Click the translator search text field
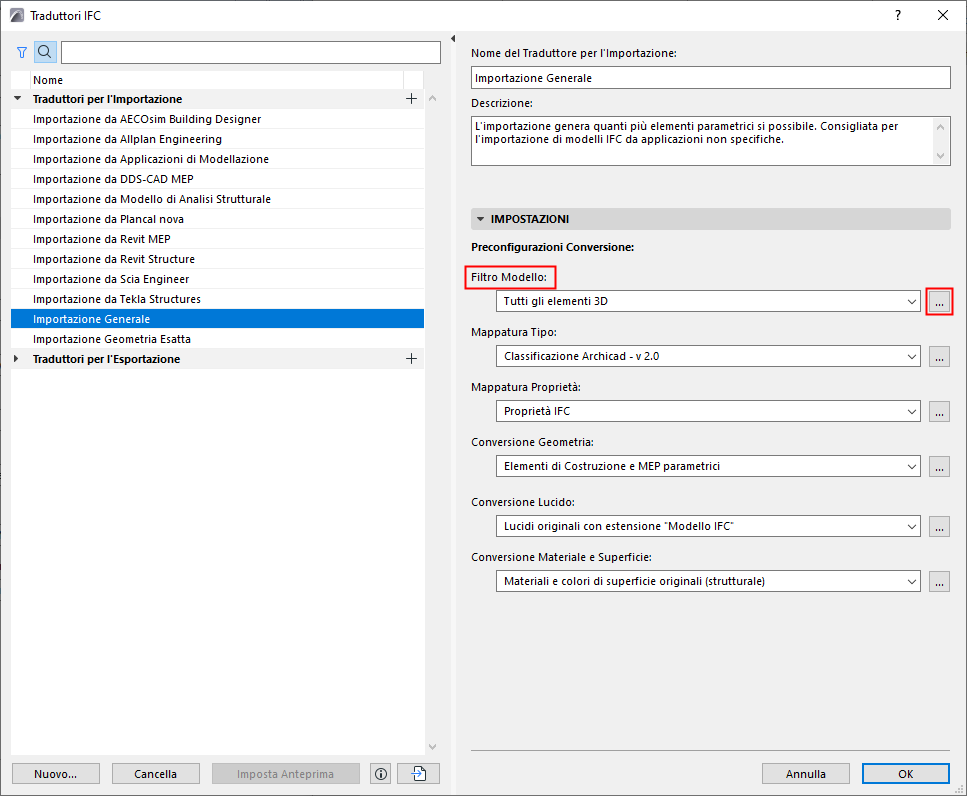 (251, 52)
